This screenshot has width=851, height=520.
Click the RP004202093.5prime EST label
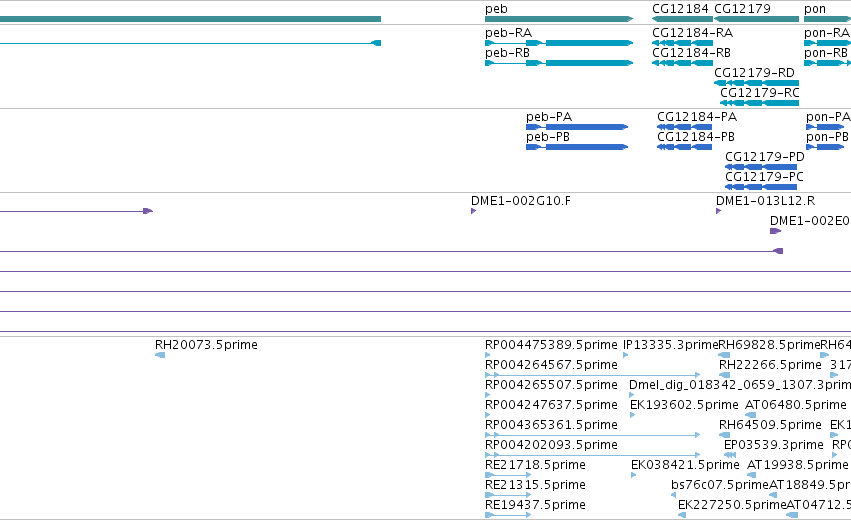pyautogui.click(x=551, y=445)
